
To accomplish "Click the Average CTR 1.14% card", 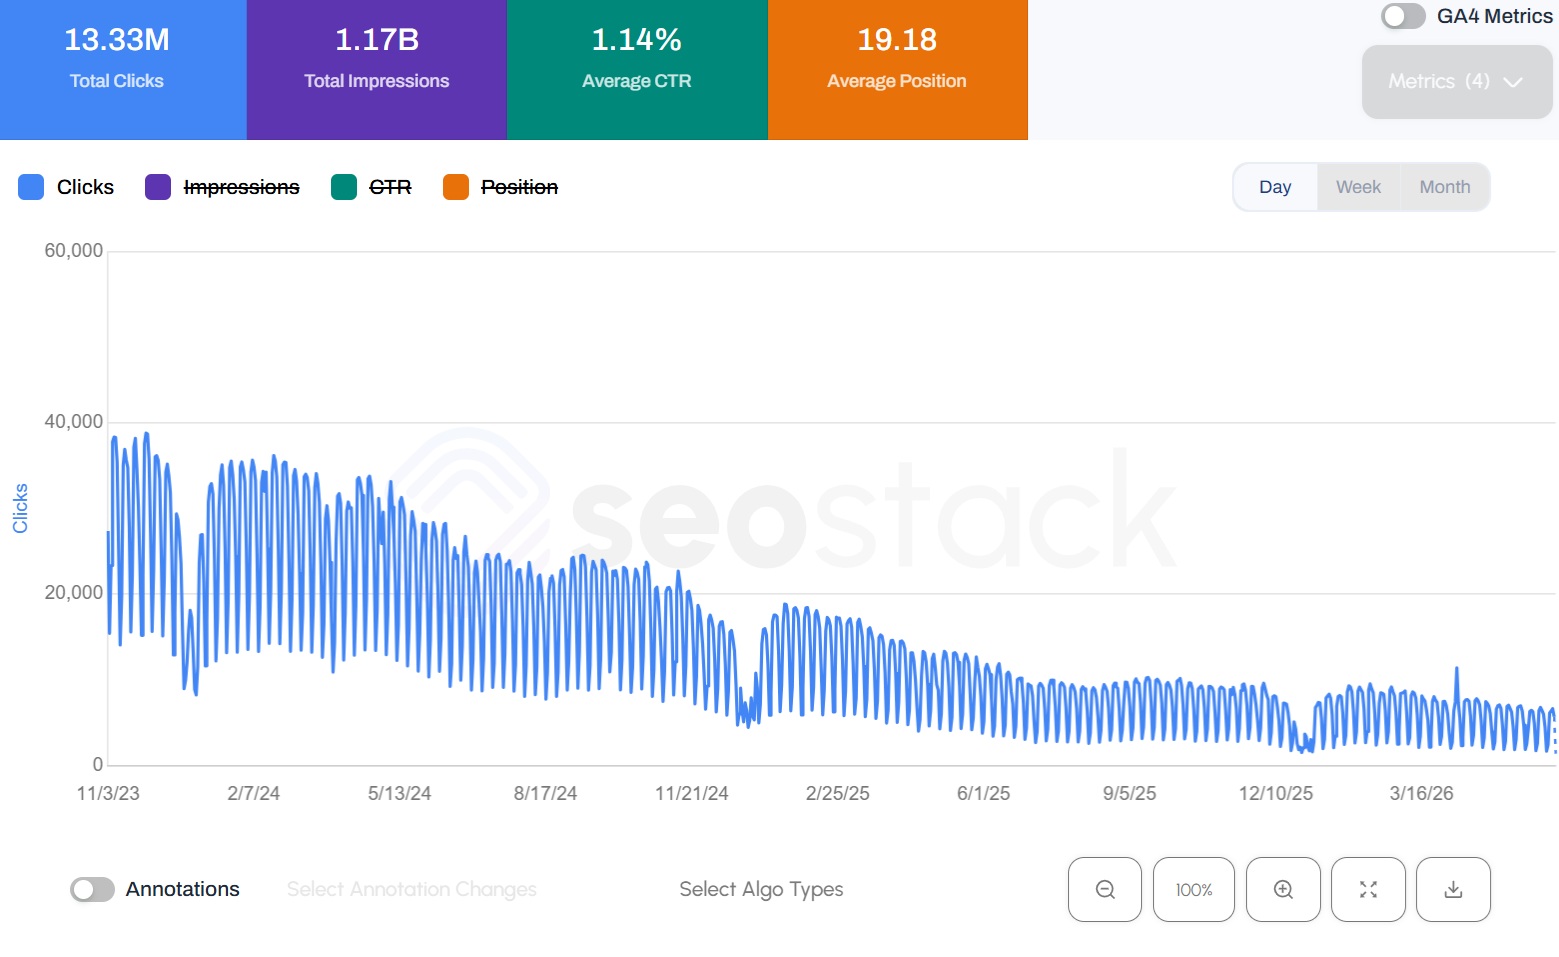I will tap(637, 70).
